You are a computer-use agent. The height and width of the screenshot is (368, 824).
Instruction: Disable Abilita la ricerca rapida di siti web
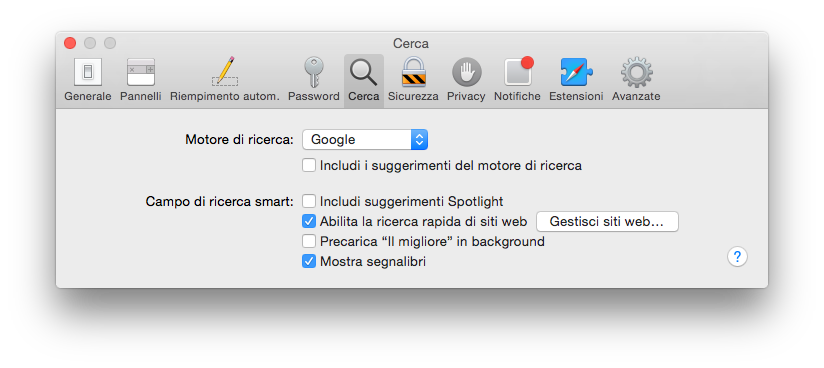click(308, 221)
